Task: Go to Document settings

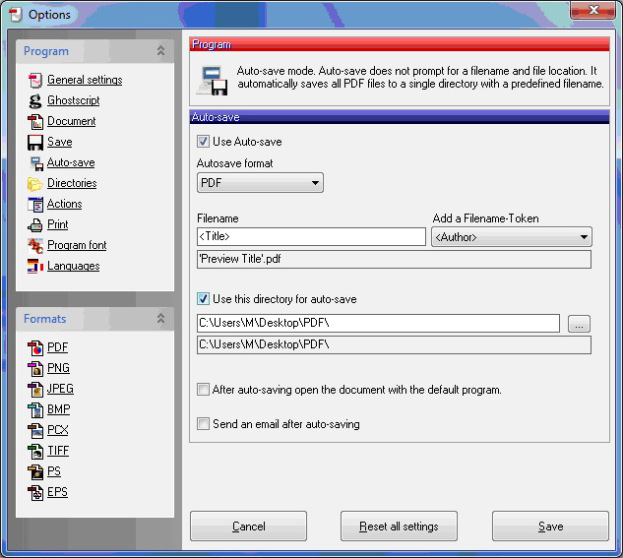Action: (x=72, y=121)
